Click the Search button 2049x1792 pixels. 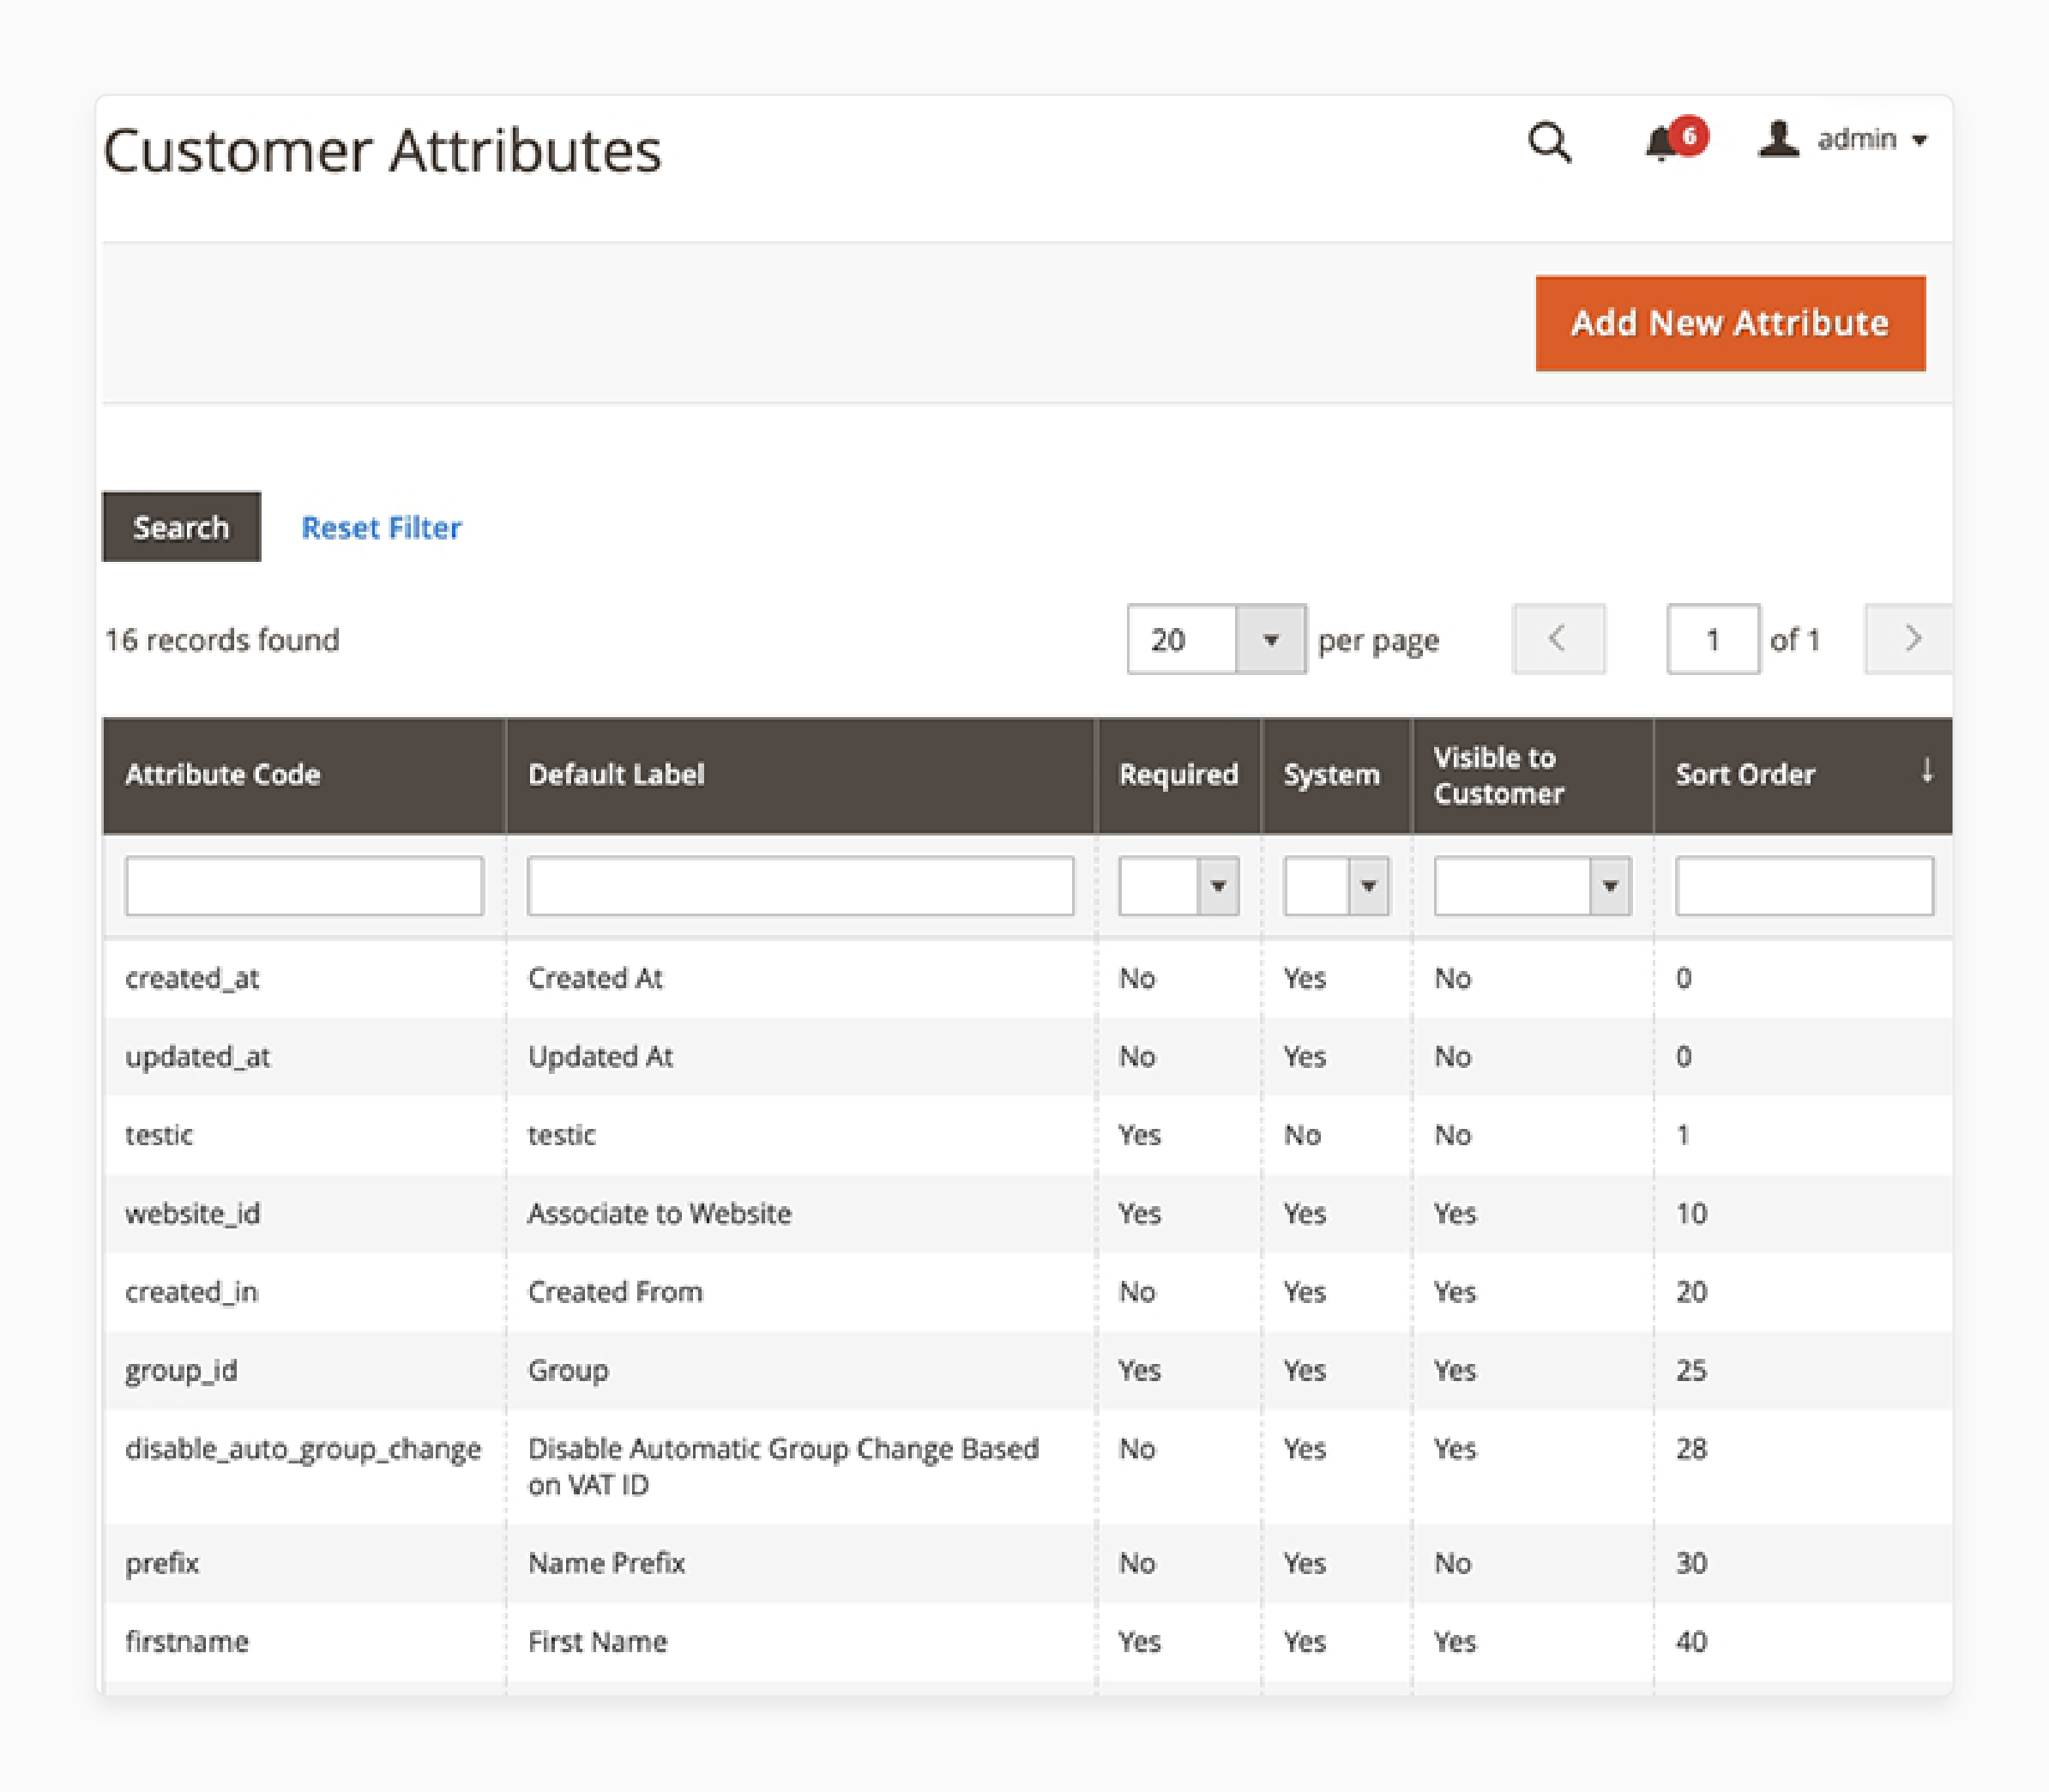[179, 527]
